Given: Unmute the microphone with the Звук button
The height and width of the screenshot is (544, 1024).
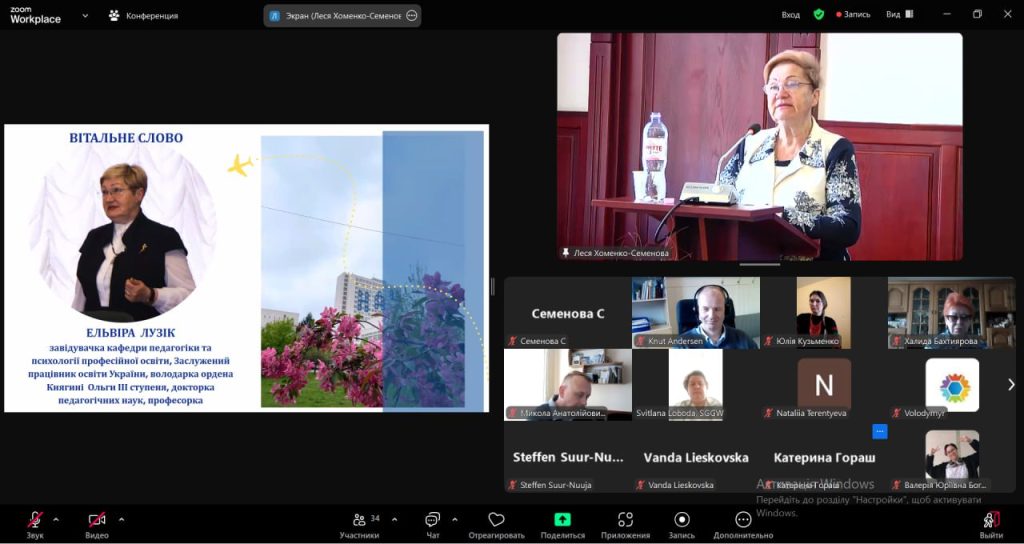Looking at the screenshot, I should [x=35, y=520].
